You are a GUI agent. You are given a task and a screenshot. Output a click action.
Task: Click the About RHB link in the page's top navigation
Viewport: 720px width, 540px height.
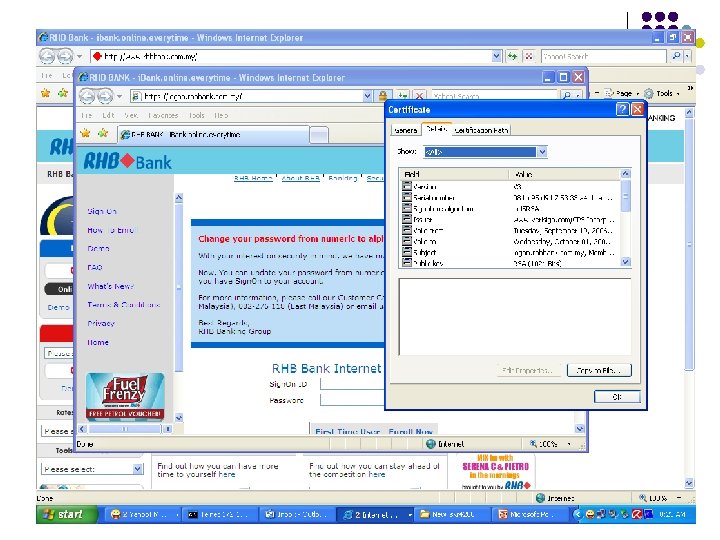pyautogui.click(x=300, y=178)
